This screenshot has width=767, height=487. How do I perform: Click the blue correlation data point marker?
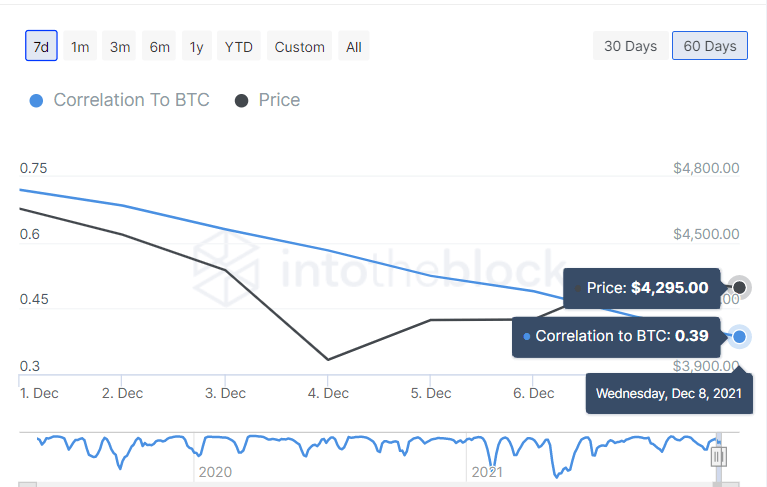pyautogui.click(x=739, y=337)
